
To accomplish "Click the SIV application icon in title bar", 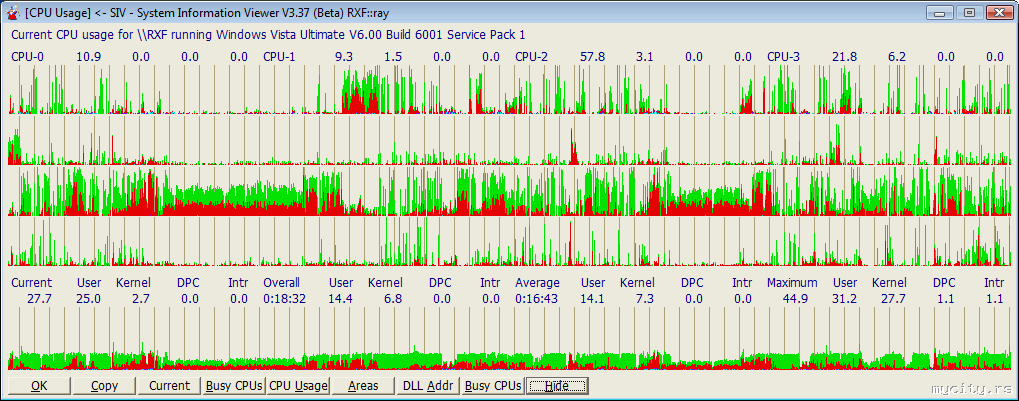I will tap(14, 12).
